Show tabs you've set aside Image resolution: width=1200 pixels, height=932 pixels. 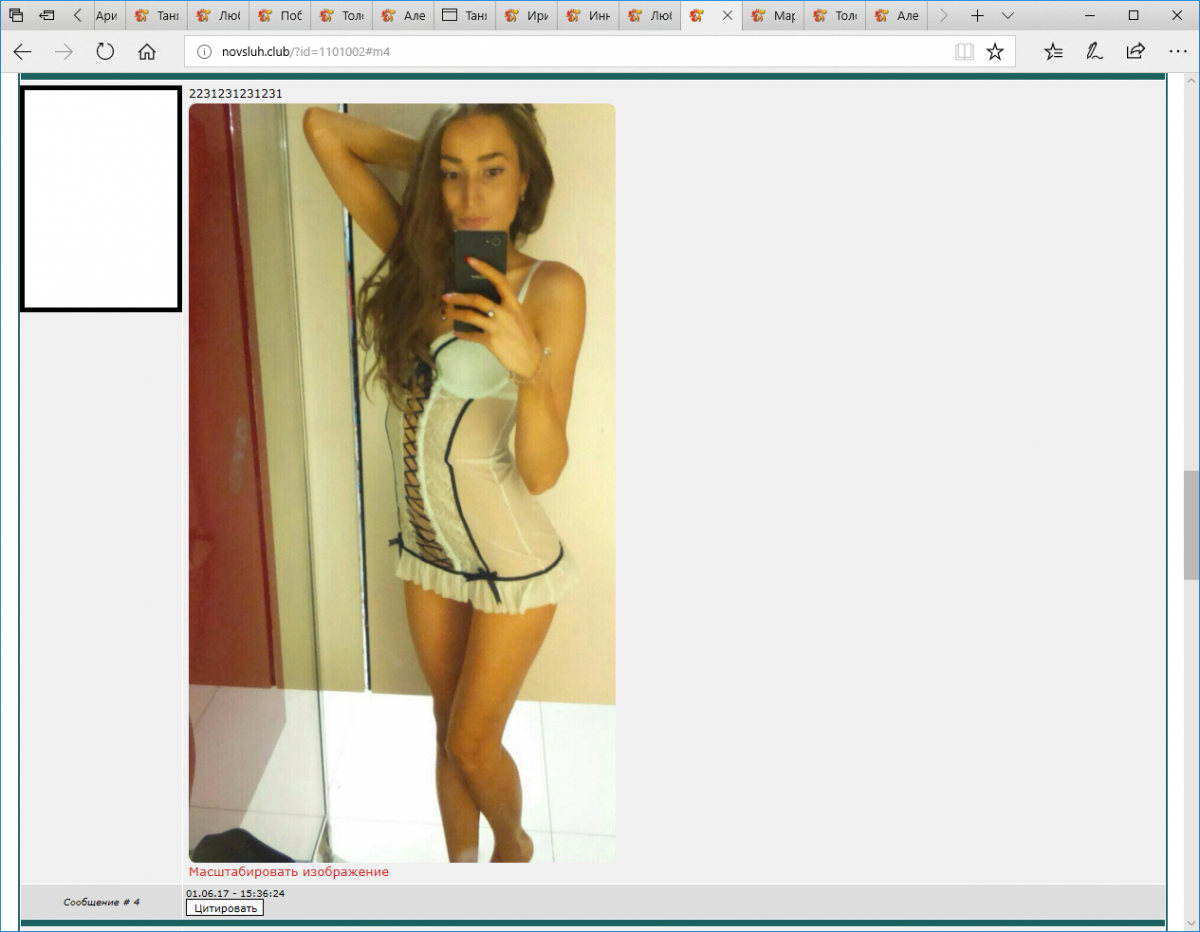point(16,16)
